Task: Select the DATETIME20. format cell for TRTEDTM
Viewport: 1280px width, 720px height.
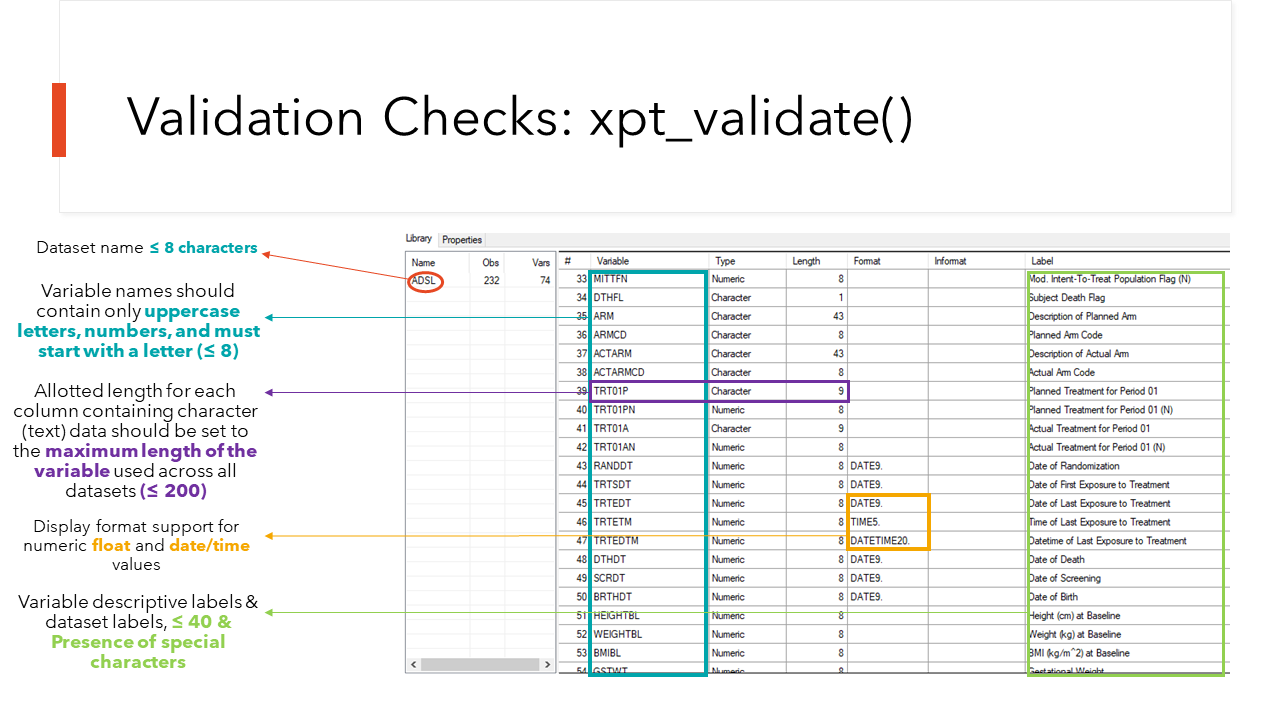Action: click(x=884, y=540)
